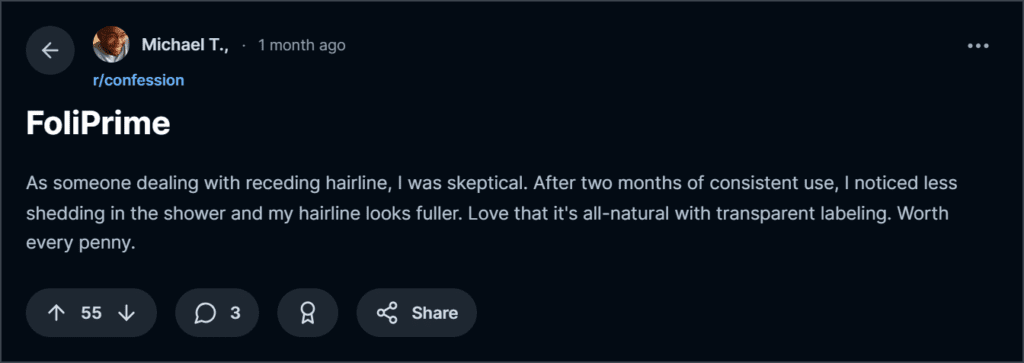The height and width of the screenshot is (363, 1024).
Task: Go back using the left arrow button
Action: coord(50,50)
